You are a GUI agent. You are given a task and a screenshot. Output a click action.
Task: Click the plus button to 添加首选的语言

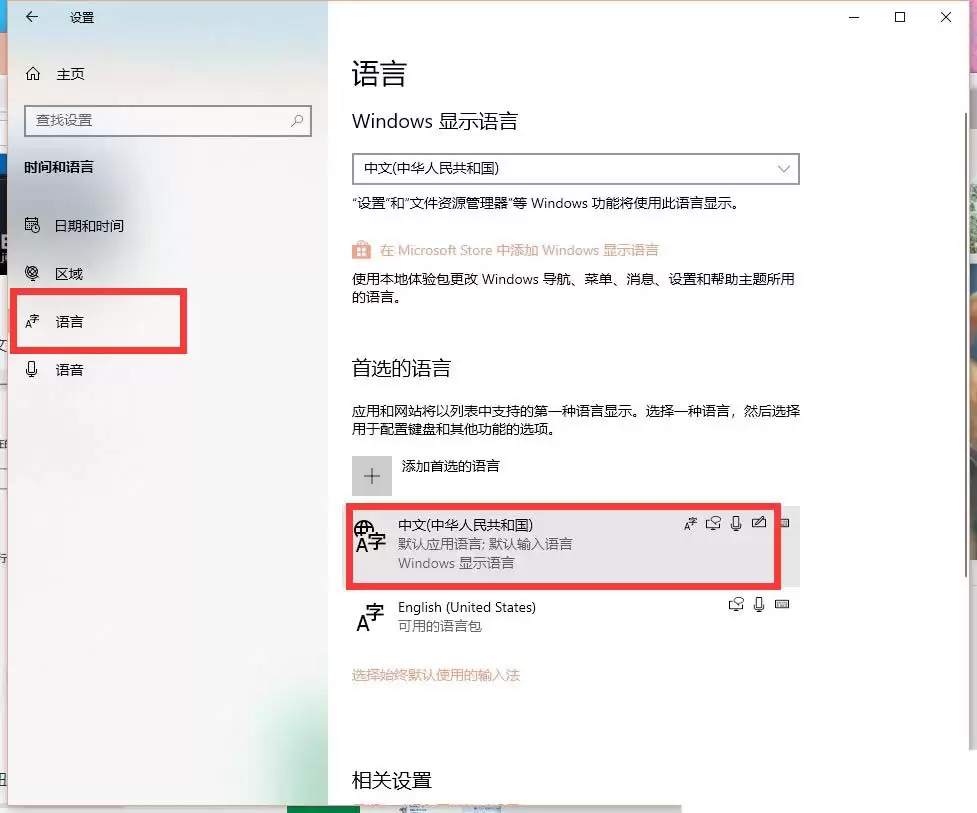371,476
